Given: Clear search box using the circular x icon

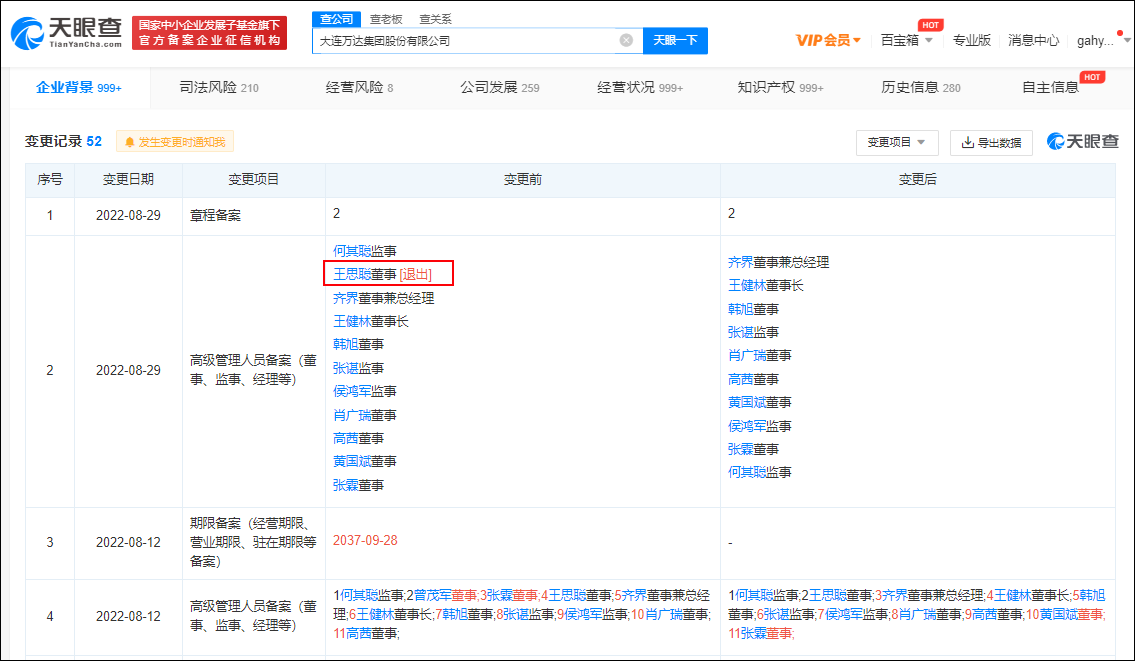Looking at the screenshot, I should (626, 40).
